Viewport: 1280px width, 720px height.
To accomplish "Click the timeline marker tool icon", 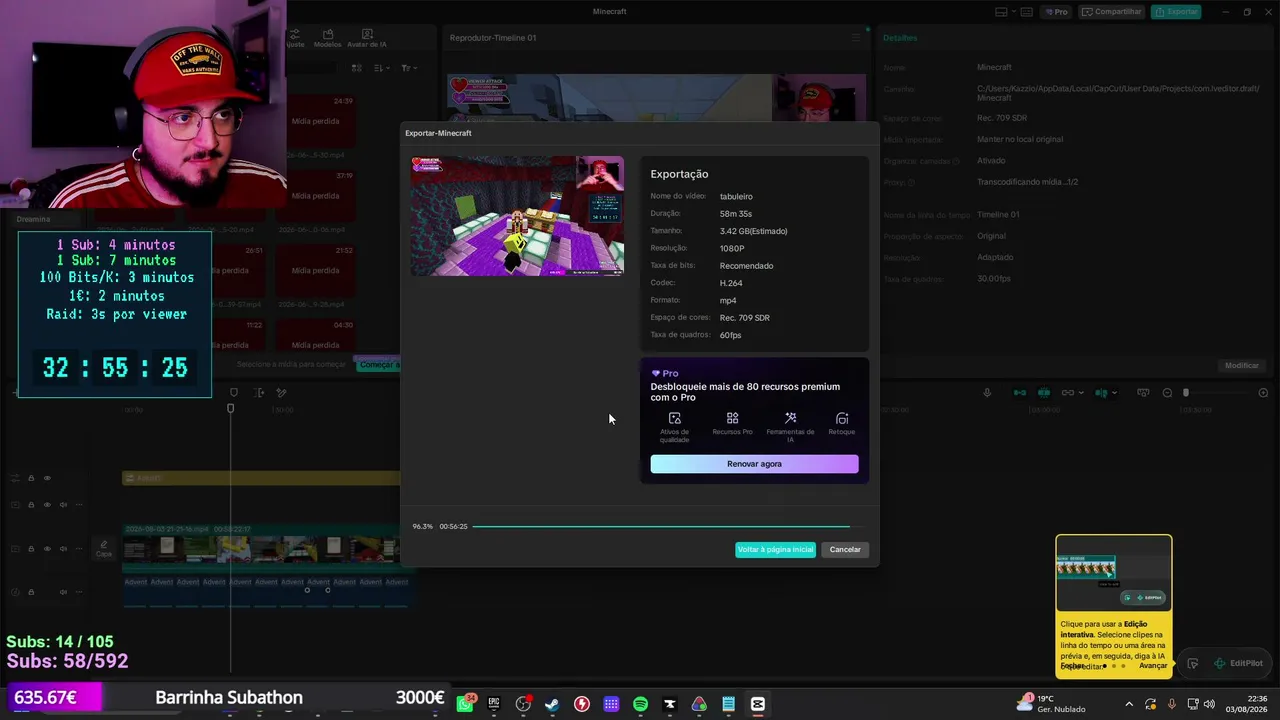I will click(x=234, y=393).
